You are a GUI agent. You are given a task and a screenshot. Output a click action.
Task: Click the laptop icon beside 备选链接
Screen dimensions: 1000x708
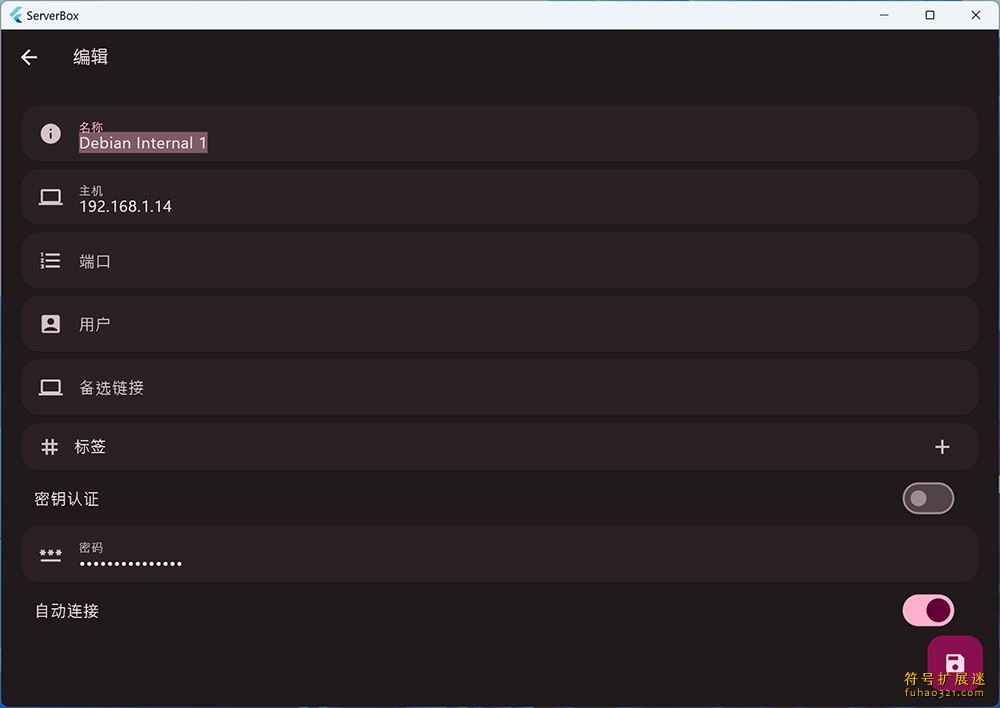(x=50, y=387)
